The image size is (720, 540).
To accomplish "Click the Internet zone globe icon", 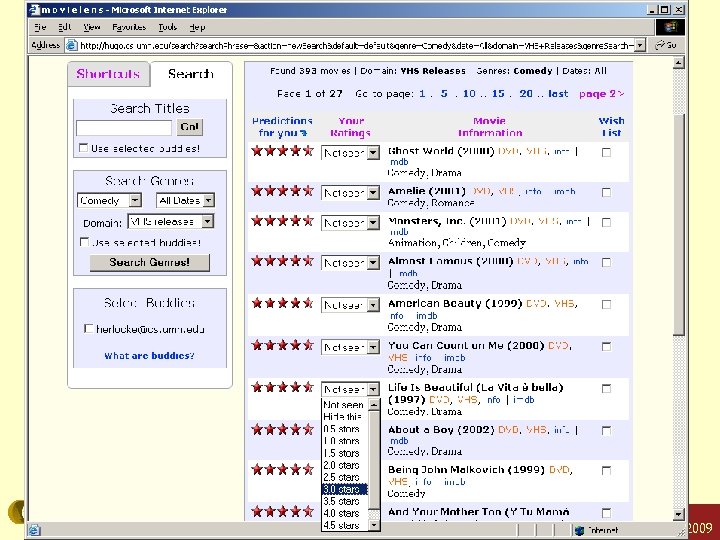I will (x=579, y=530).
